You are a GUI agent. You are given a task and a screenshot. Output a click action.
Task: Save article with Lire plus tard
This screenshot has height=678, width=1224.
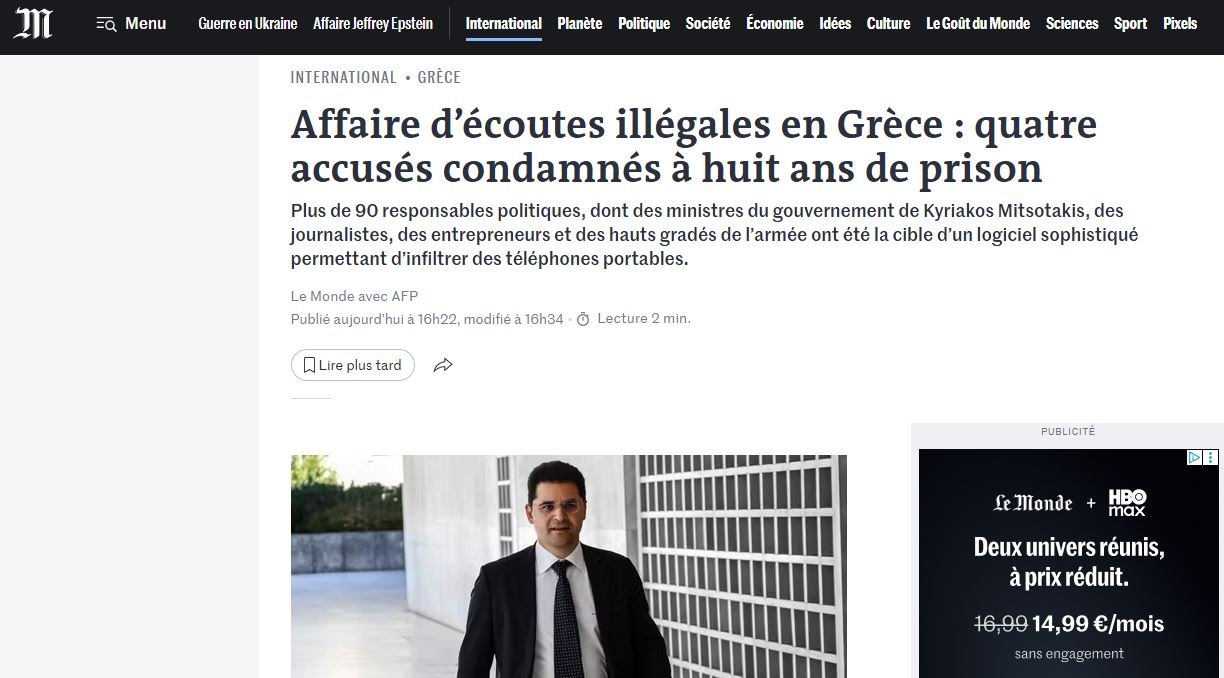pos(352,365)
